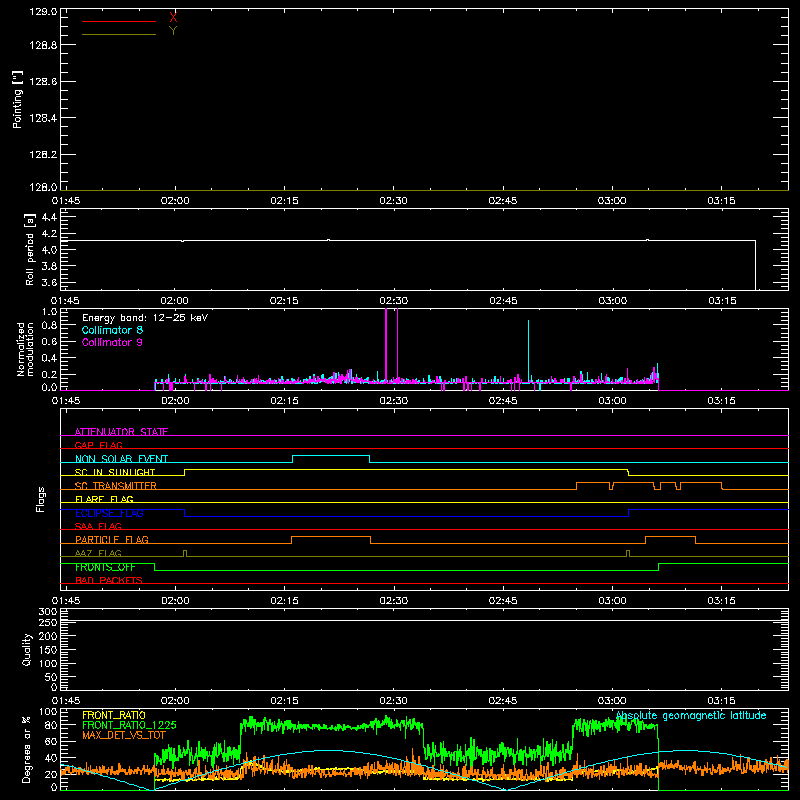800x800 pixels.
Task: Click the BAD_PACKETS flag label
Action: pyautogui.click(x=109, y=580)
